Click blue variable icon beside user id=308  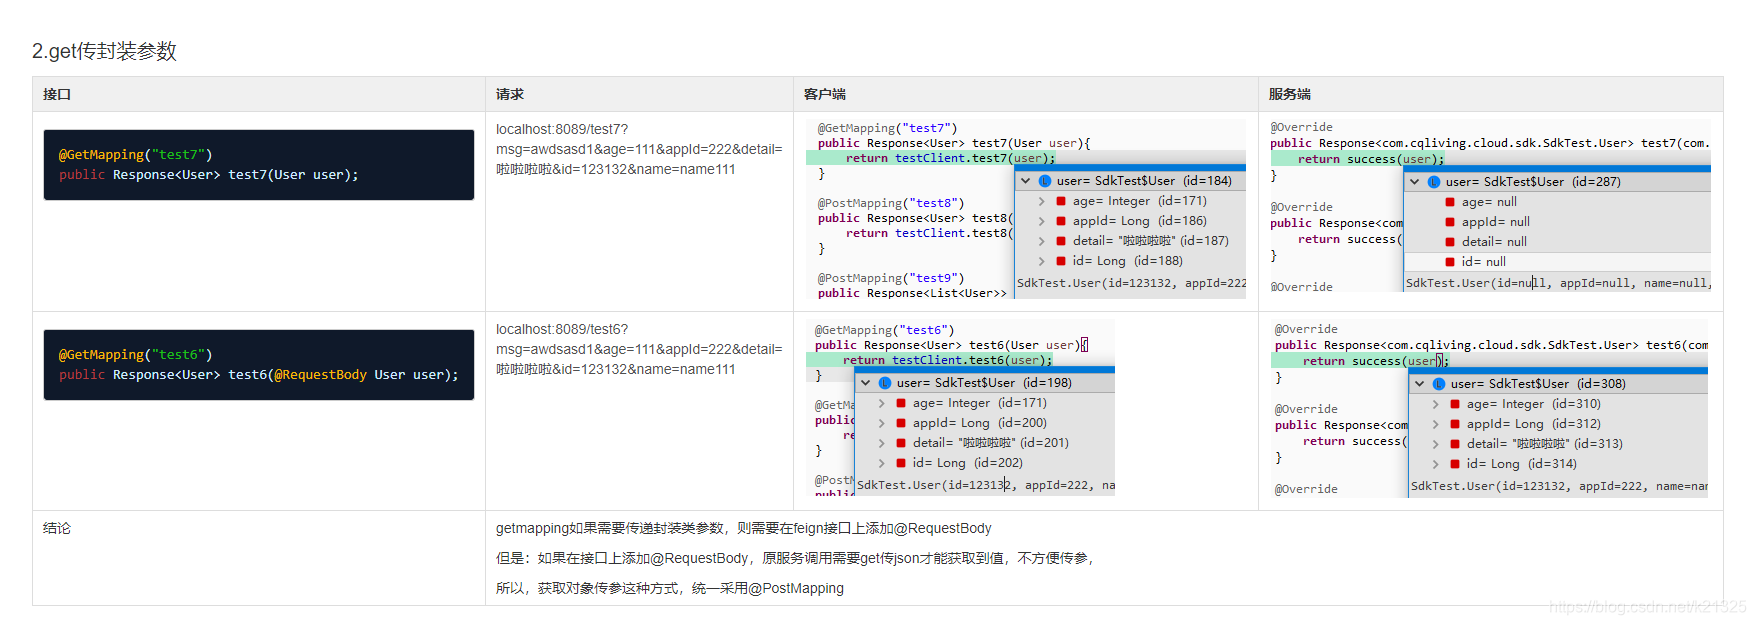point(1439,384)
